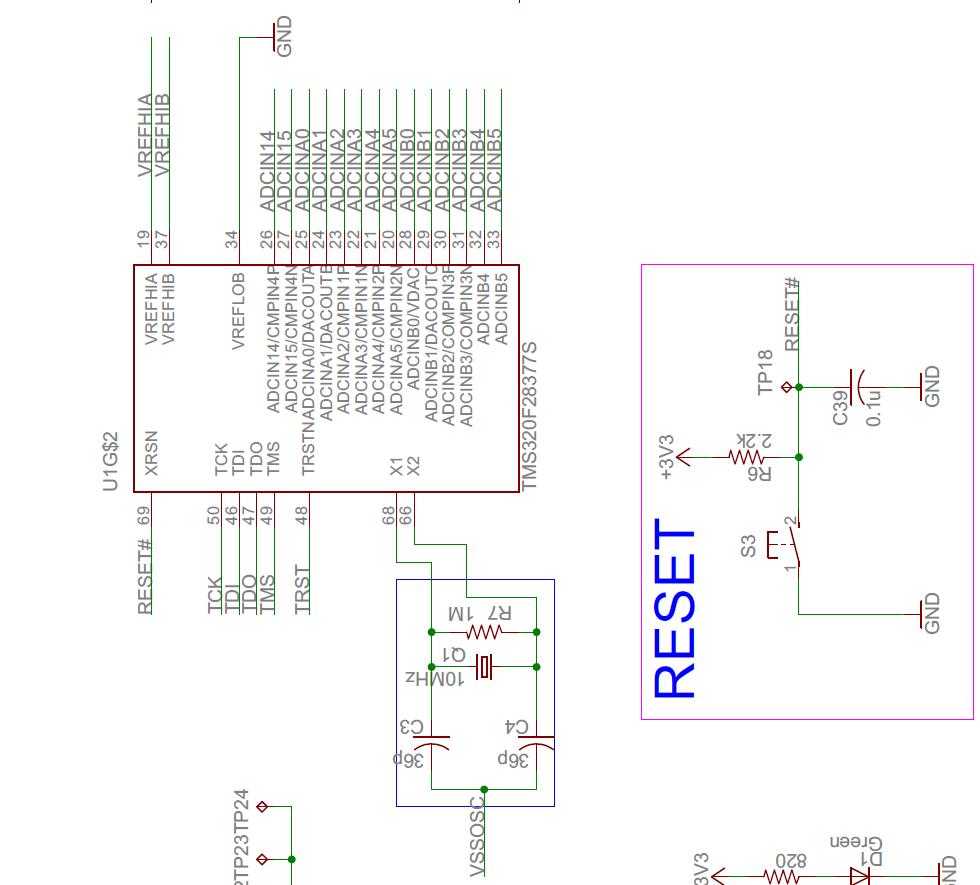The height and width of the screenshot is (885, 980).
Task: Select the Q1 10MHz crystal symbol
Action: (x=485, y=665)
